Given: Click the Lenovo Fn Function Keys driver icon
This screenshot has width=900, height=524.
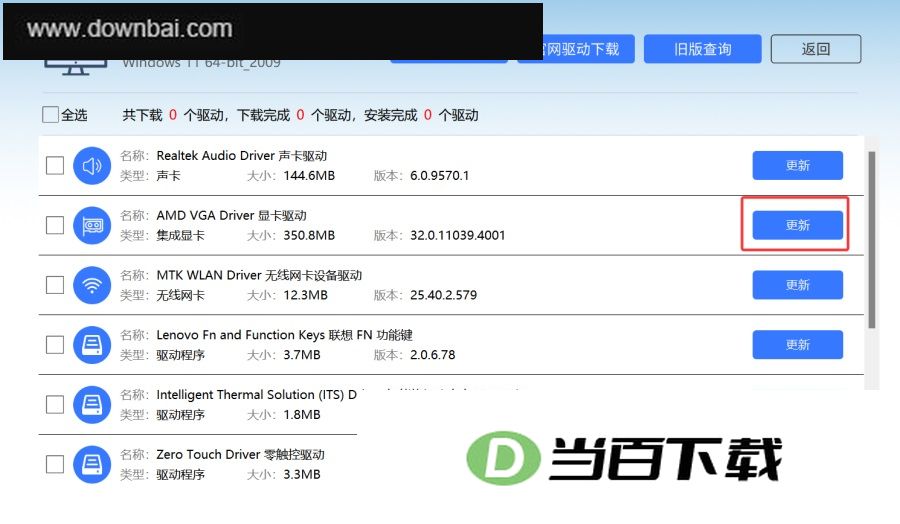Looking at the screenshot, I should click(x=92, y=345).
